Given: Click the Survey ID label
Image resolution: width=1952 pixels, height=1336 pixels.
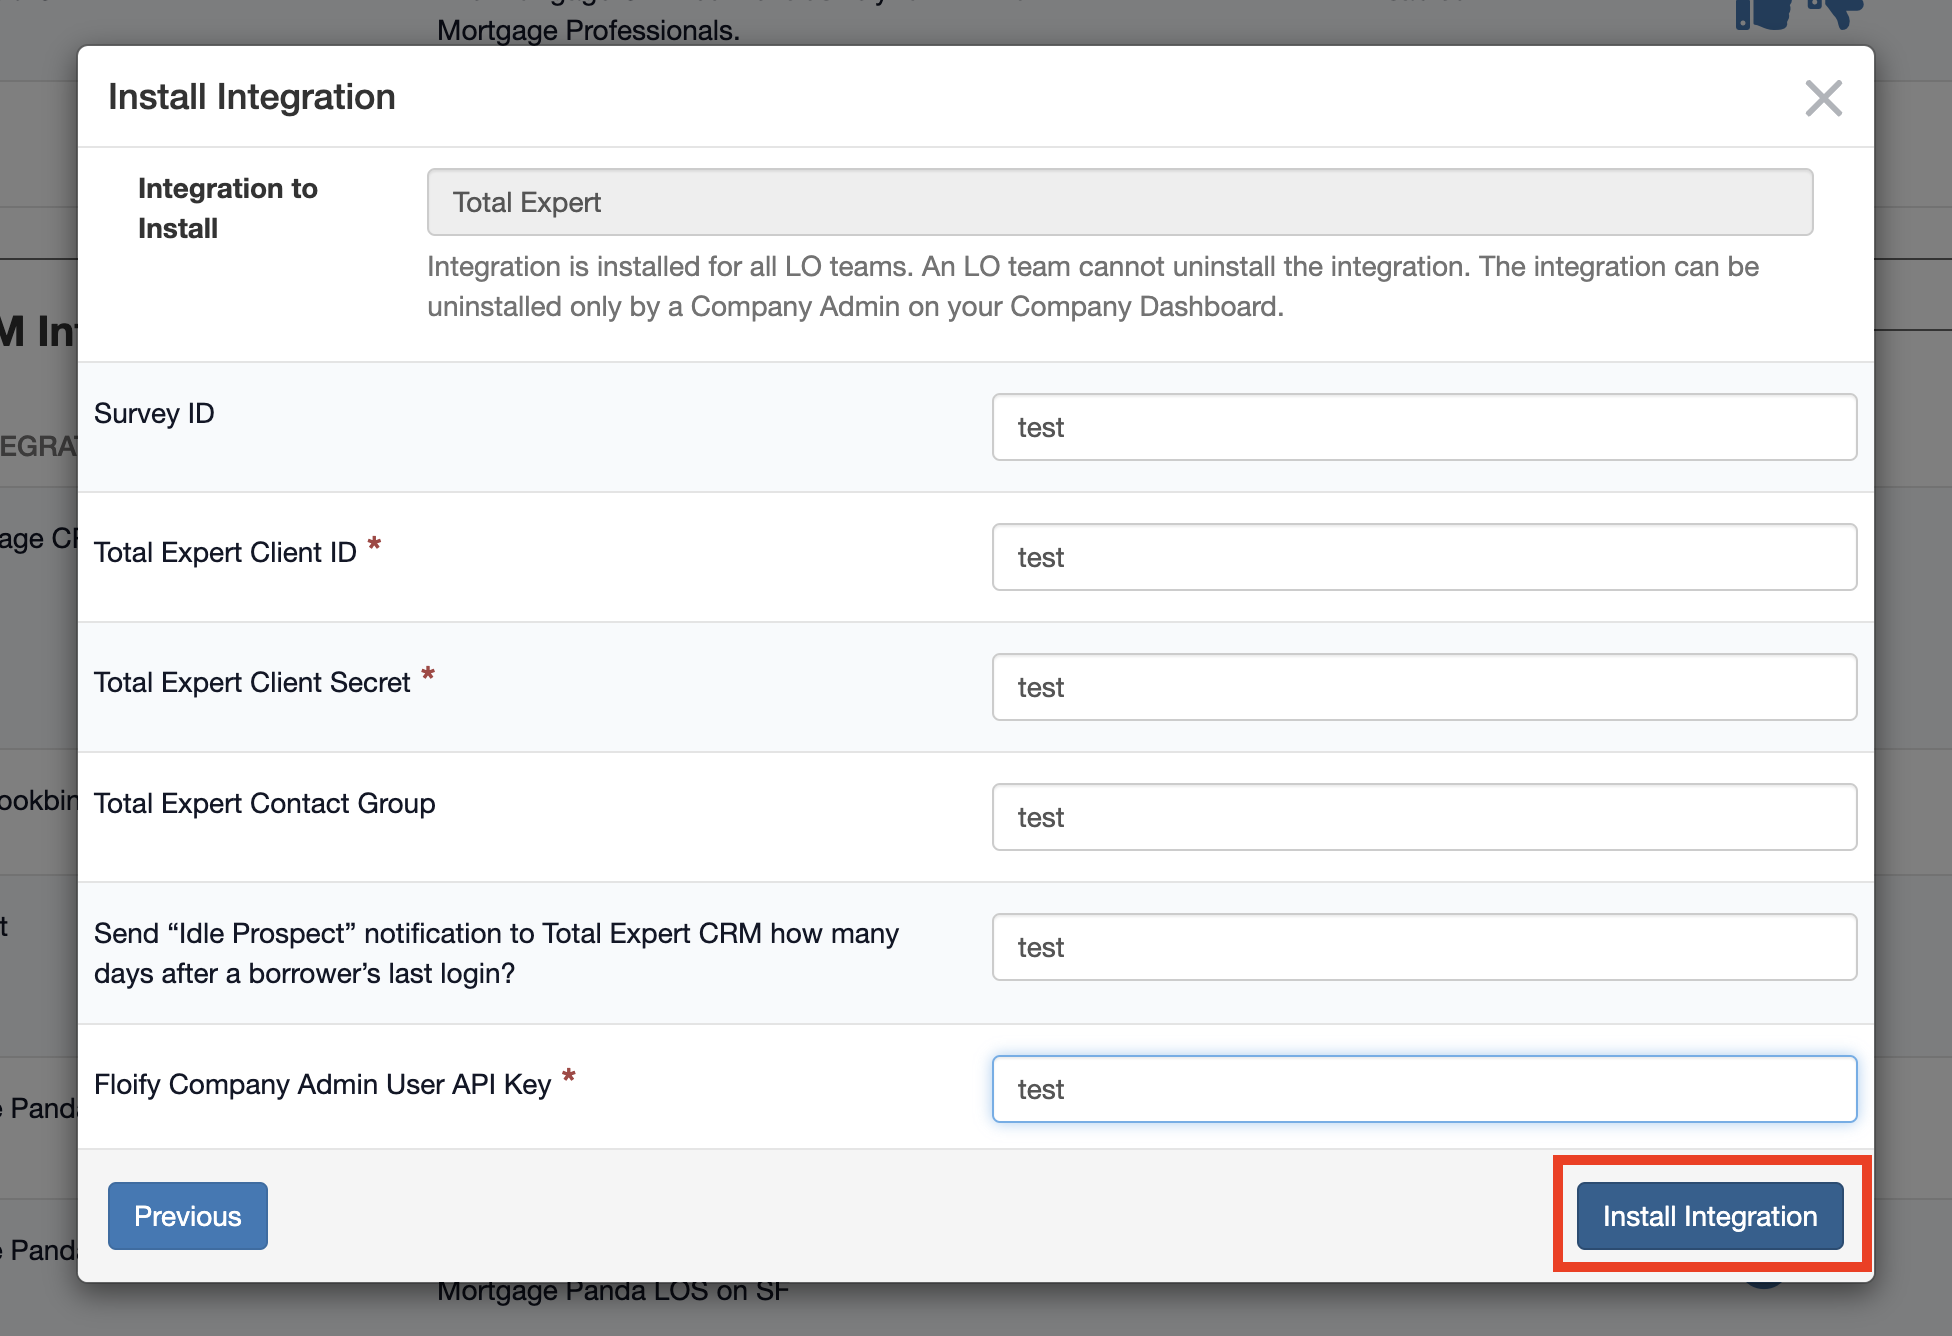Looking at the screenshot, I should tap(154, 414).
